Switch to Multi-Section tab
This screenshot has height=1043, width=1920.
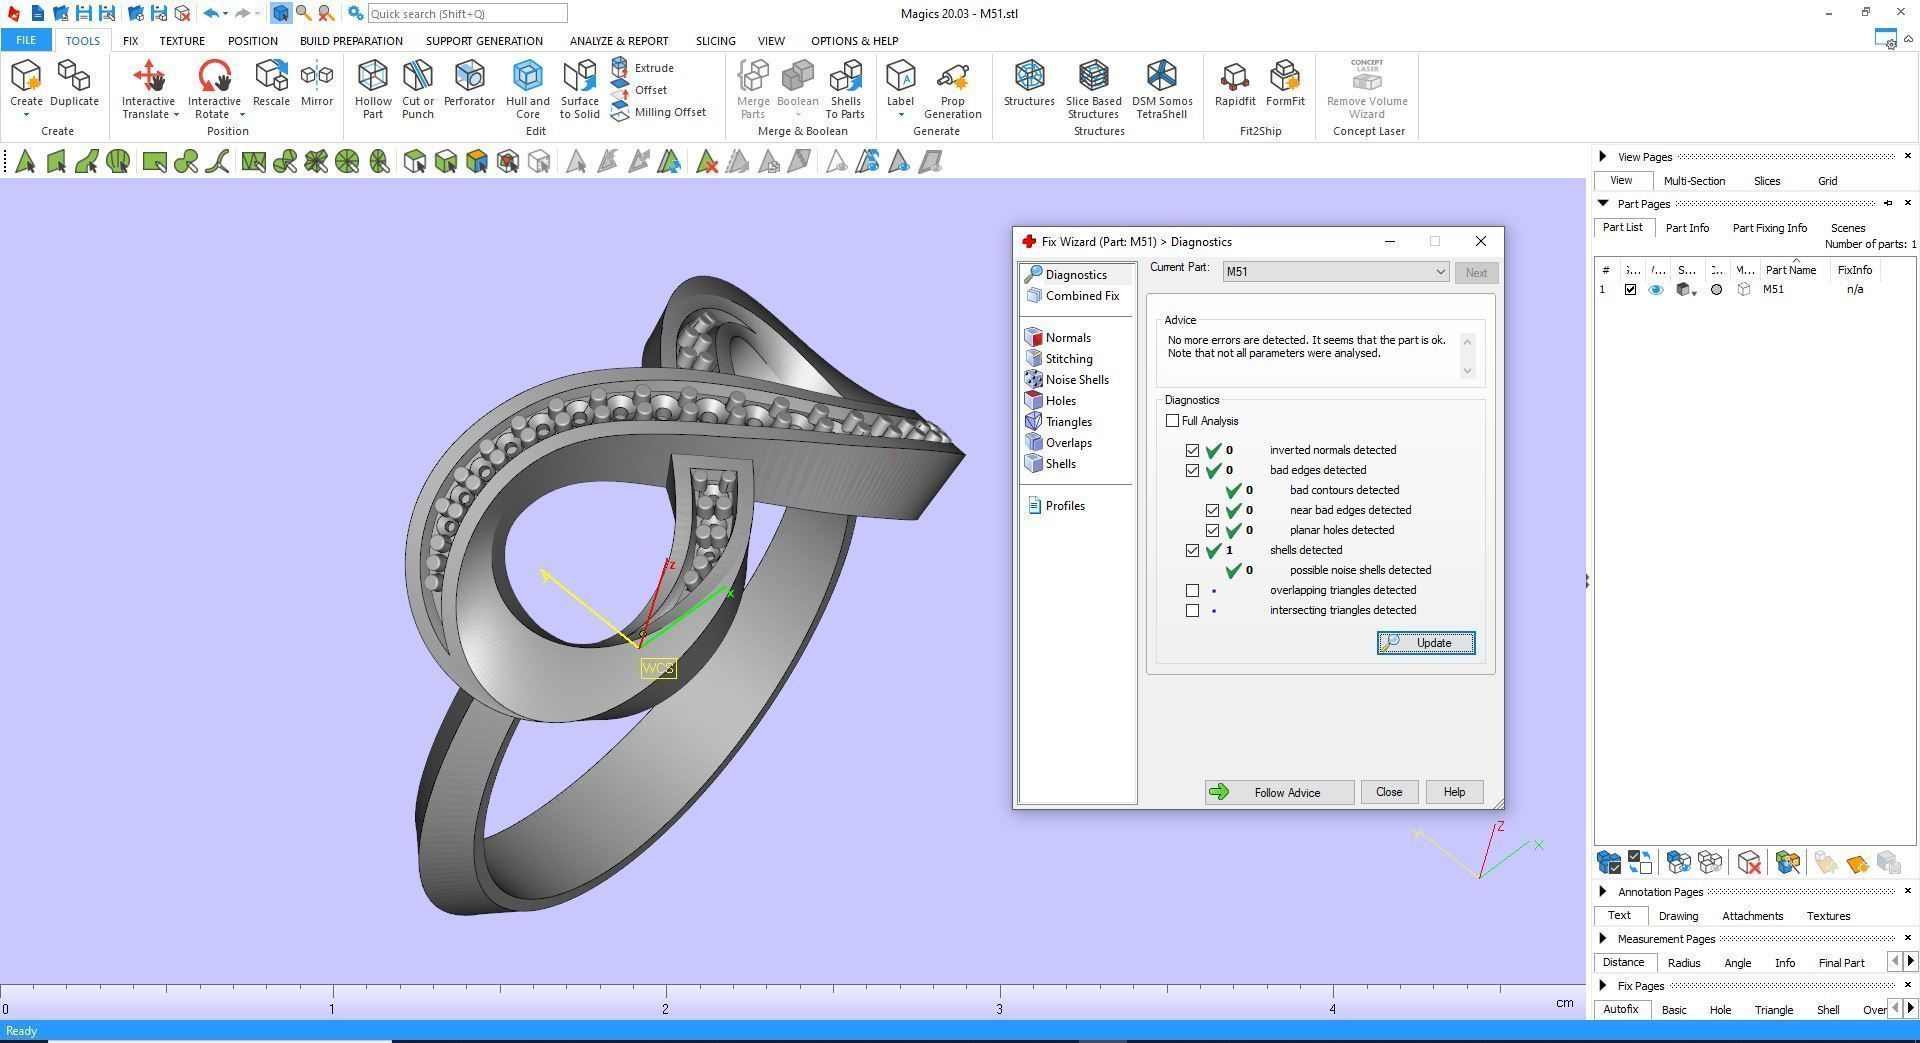pyautogui.click(x=1694, y=181)
